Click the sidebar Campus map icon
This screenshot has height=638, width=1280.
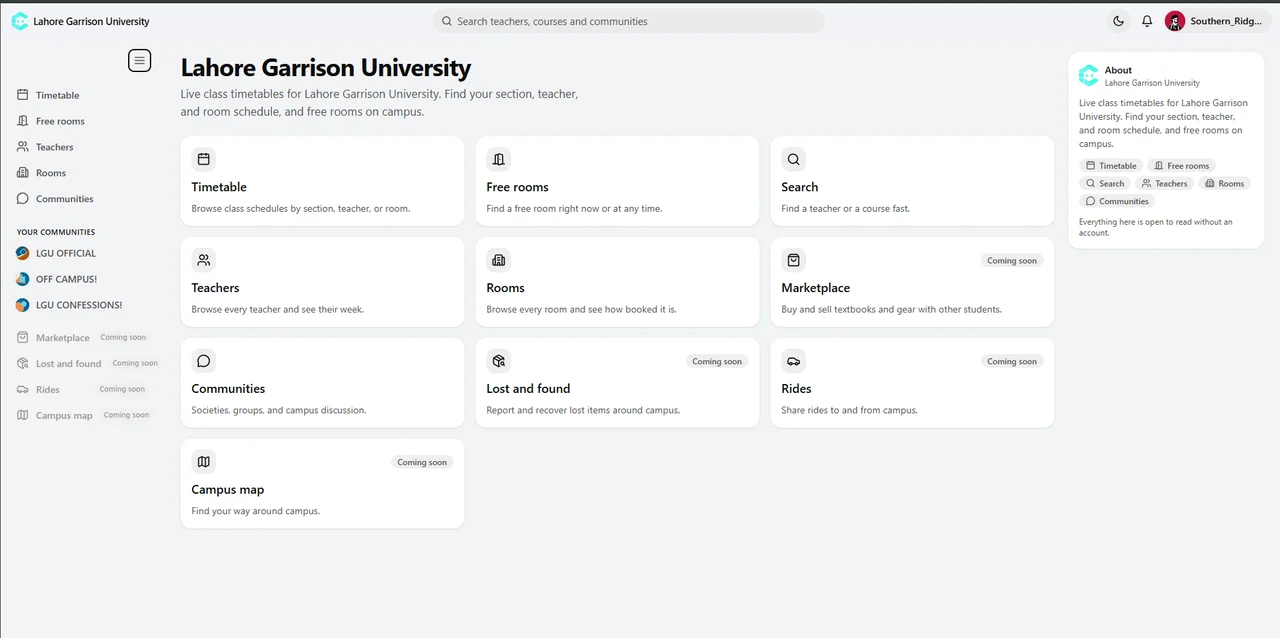pos(23,416)
